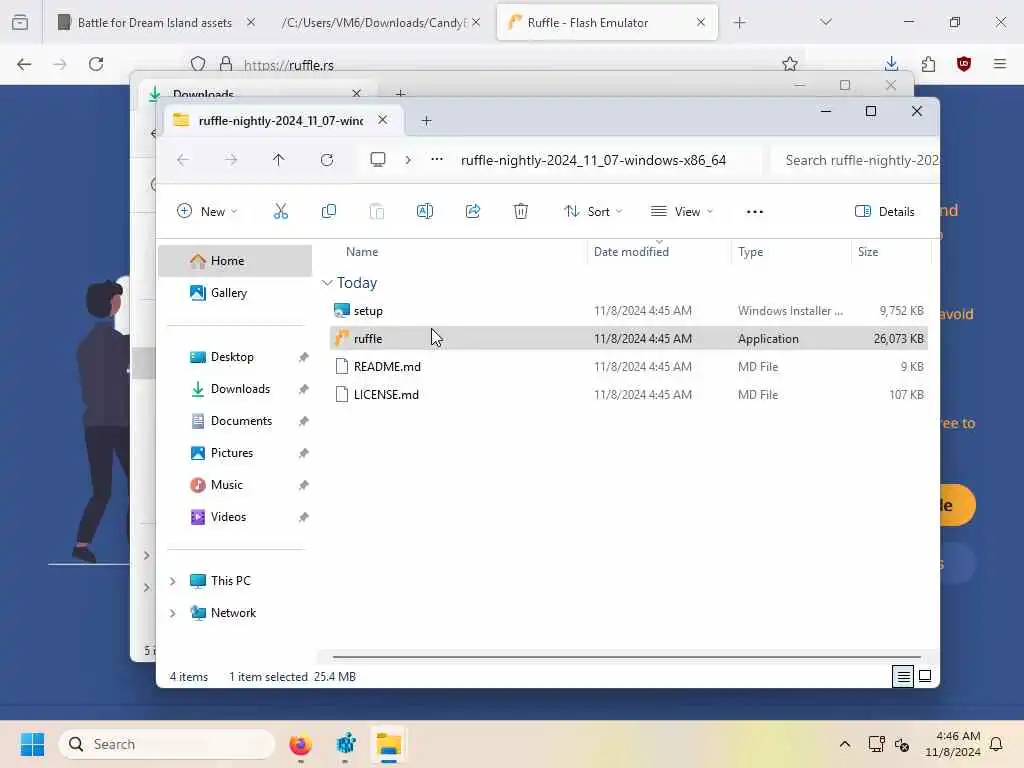This screenshot has height=768, width=1024.
Task: Close the ruffle-nightly Explorer tab
Action: pyautogui.click(x=383, y=120)
